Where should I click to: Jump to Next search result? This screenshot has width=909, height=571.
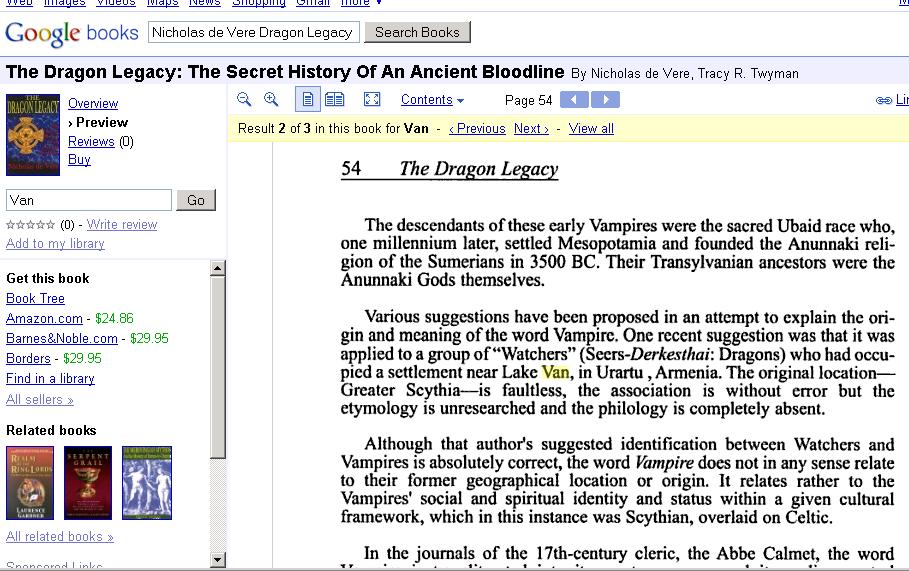click(x=531, y=128)
